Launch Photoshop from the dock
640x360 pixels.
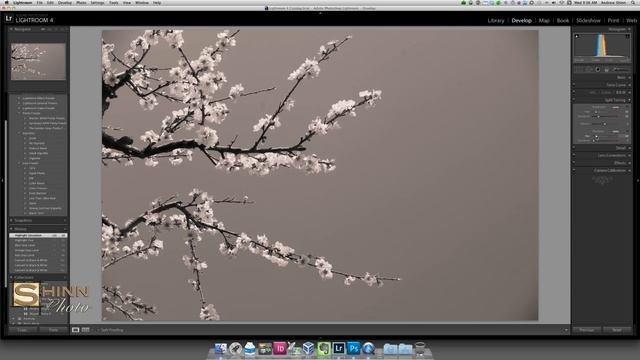point(353,349)
